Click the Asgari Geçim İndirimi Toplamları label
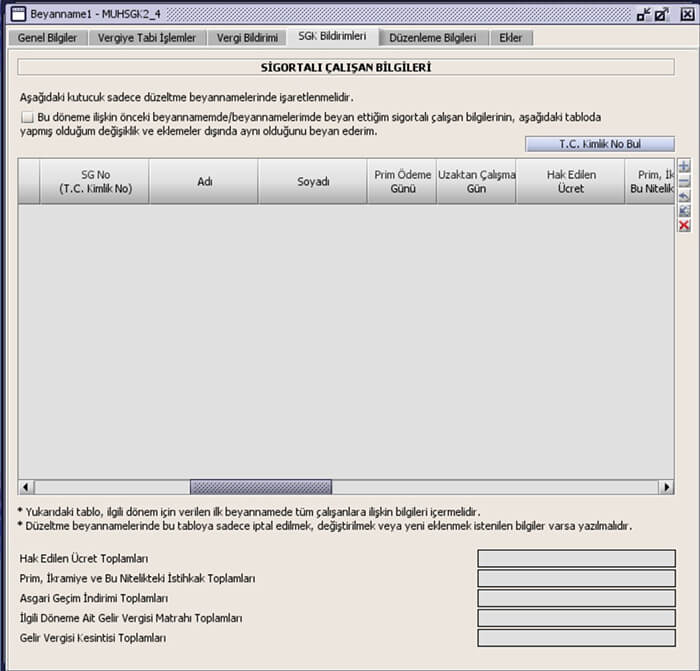The width and height of the screenshot is (700, 671). click(94, 598)
